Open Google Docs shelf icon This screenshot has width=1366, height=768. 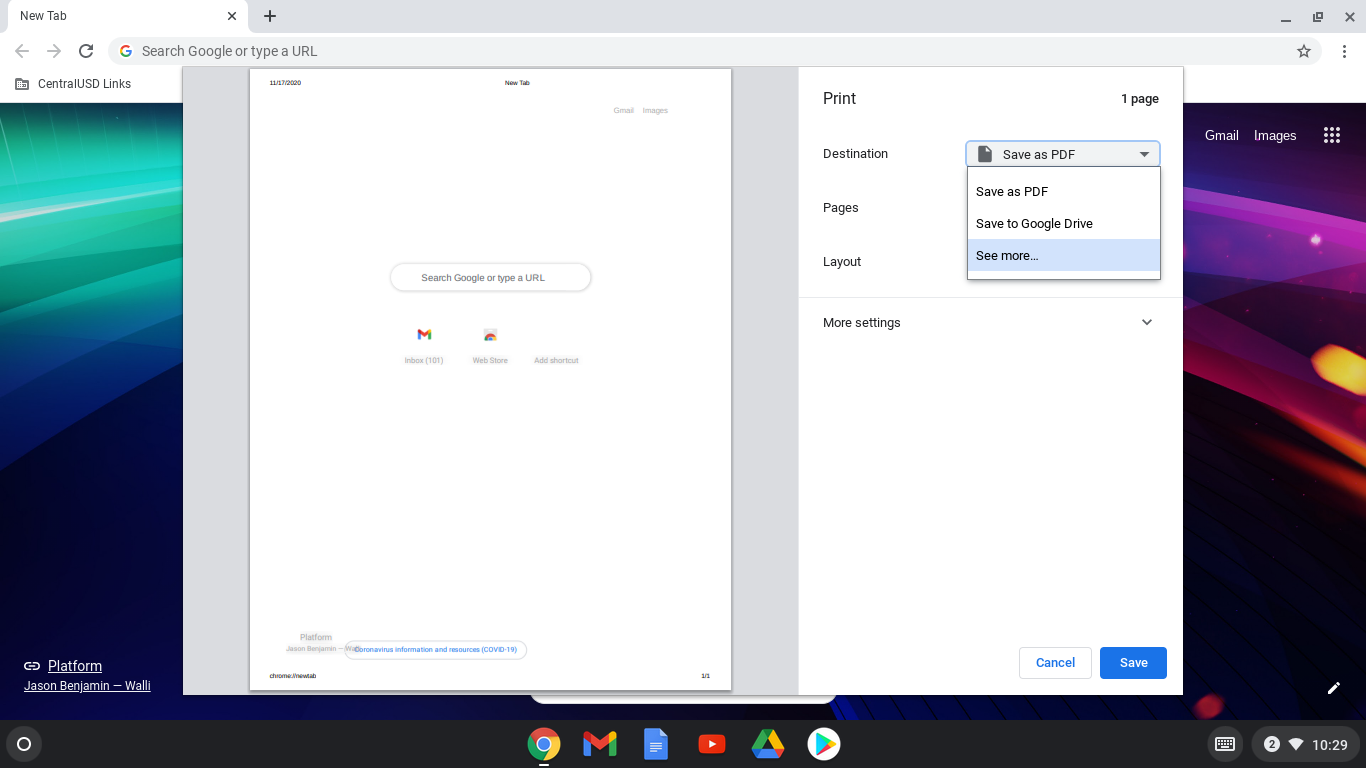(x=656, y=744)
